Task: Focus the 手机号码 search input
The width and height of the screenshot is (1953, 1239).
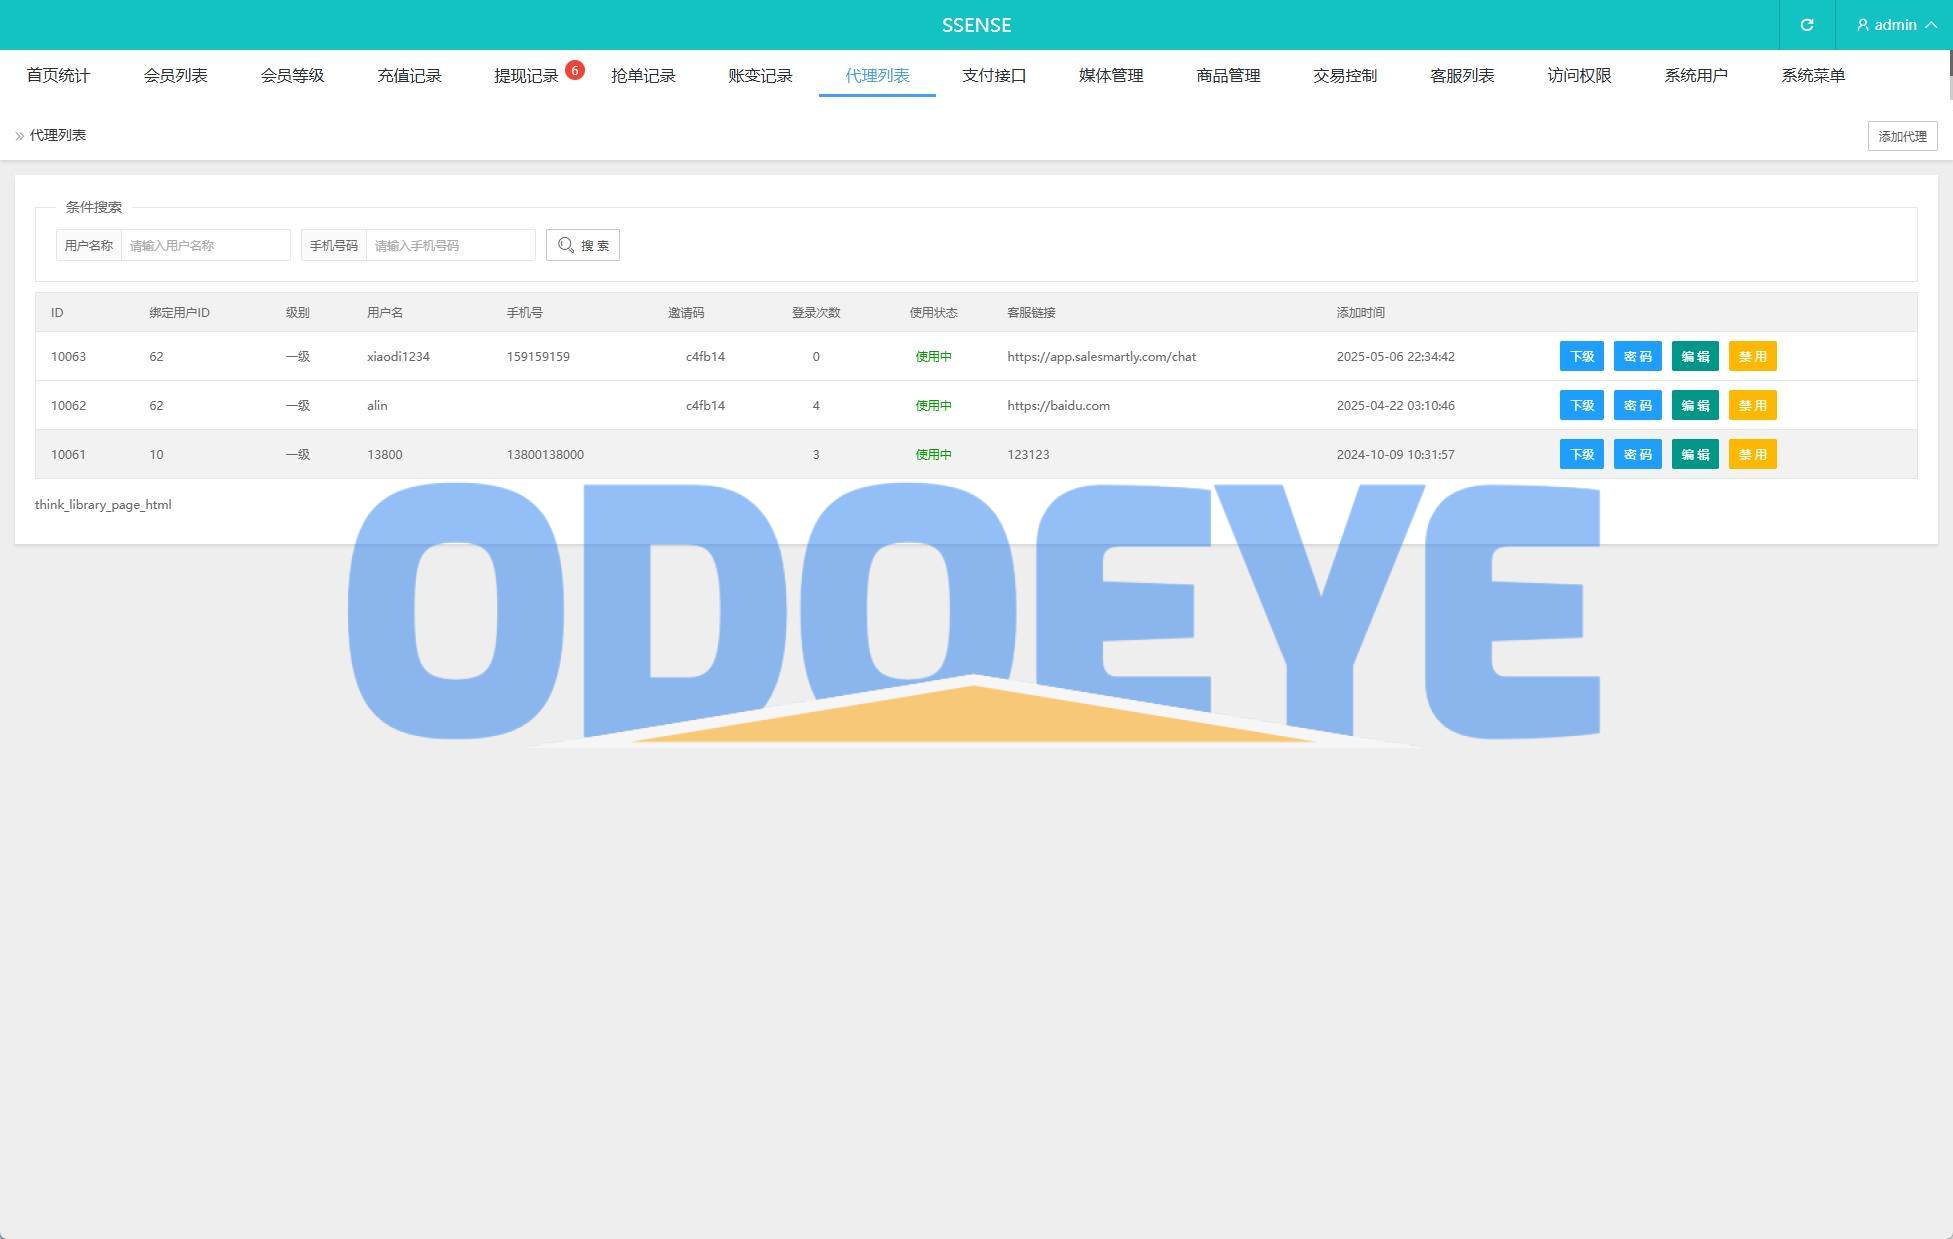Action: 450,245
